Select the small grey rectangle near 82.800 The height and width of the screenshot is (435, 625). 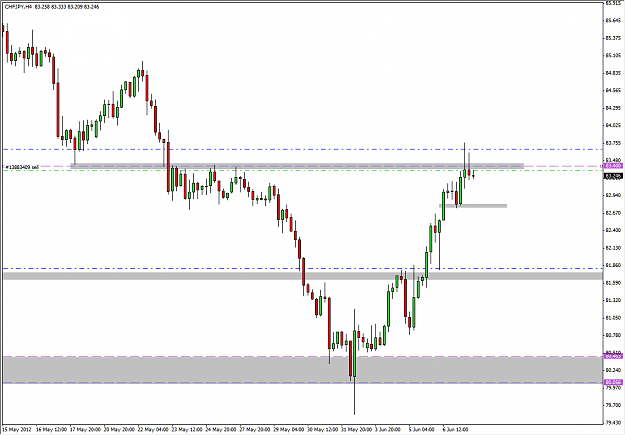tap(473, 206)
